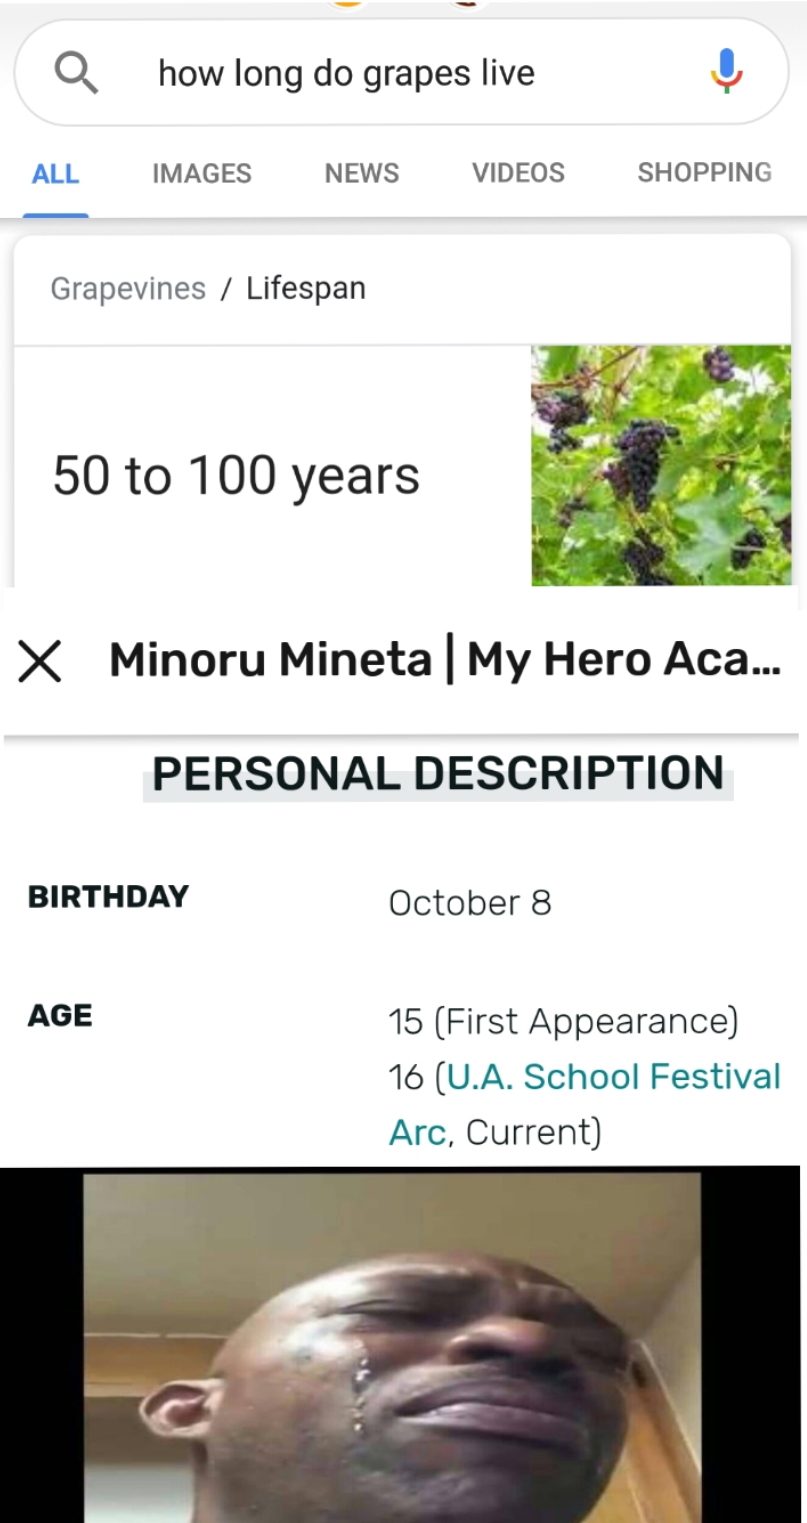The image size is (807, 1523).
Task: Click the AGE label
Action: coord(60,1016)
